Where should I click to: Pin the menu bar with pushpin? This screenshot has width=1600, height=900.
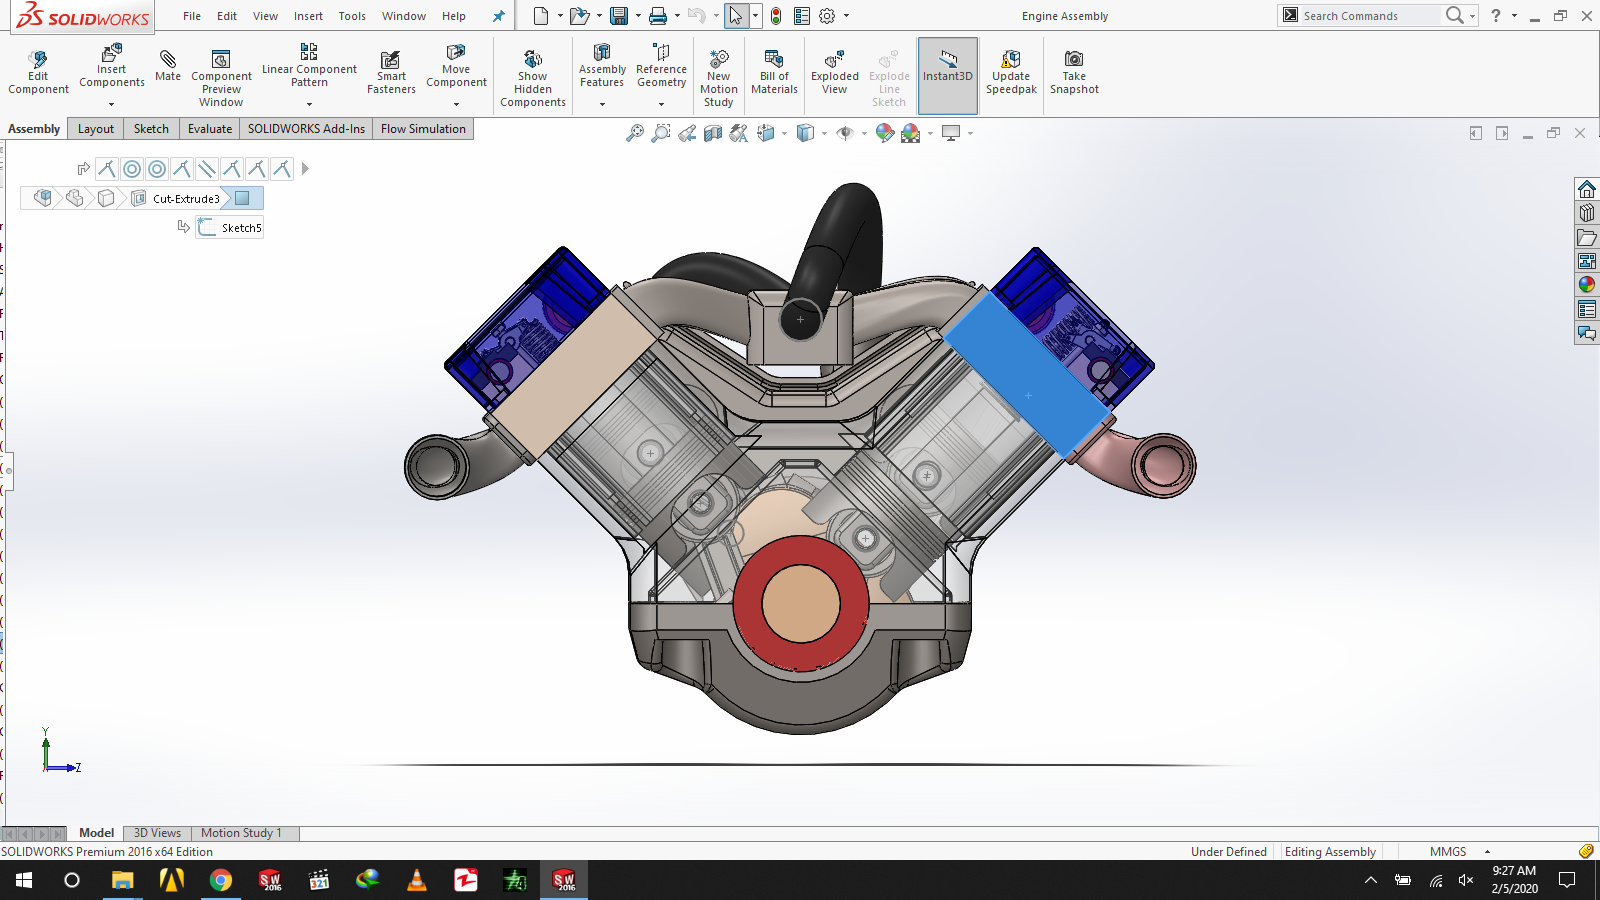[x=498, y=16]
